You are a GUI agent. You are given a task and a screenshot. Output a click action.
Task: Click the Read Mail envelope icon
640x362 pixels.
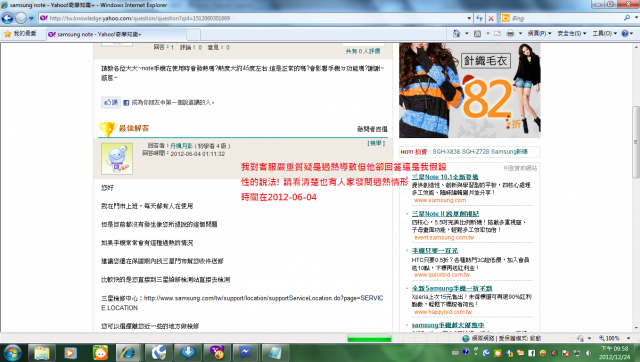(497, 33)
